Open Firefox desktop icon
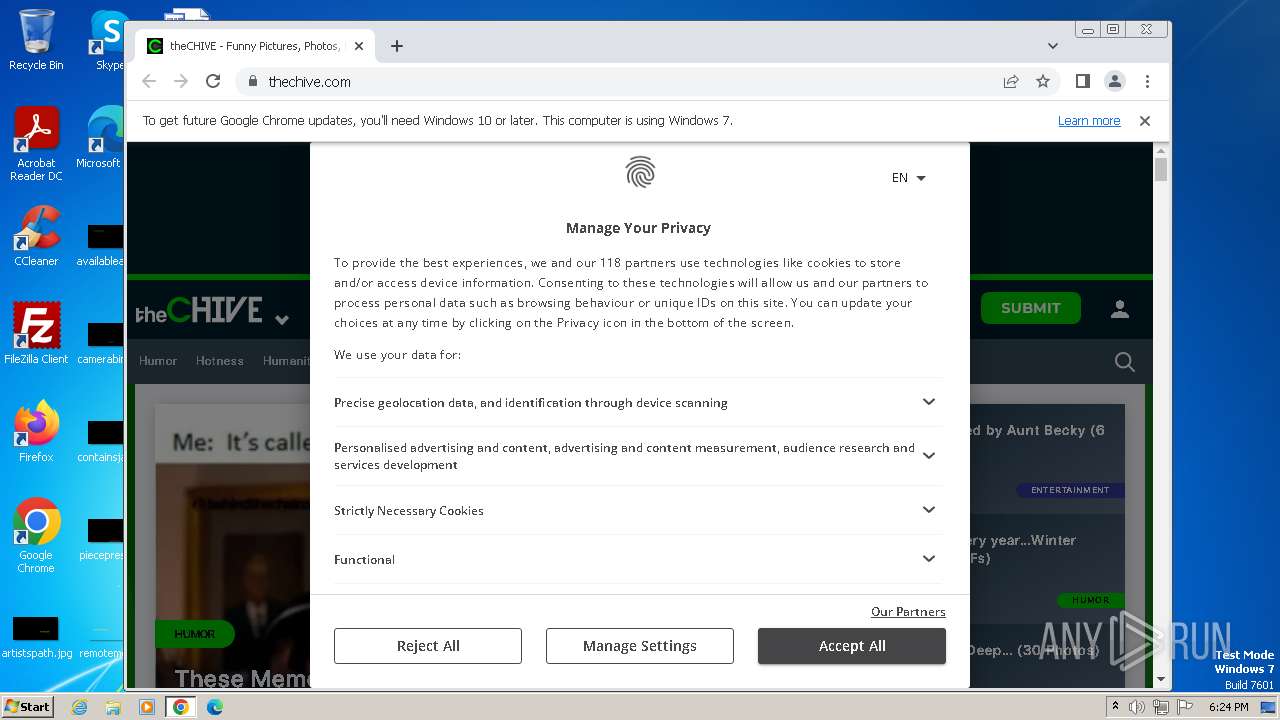Viewport: 1280px width, 720px height. (36, 431)
